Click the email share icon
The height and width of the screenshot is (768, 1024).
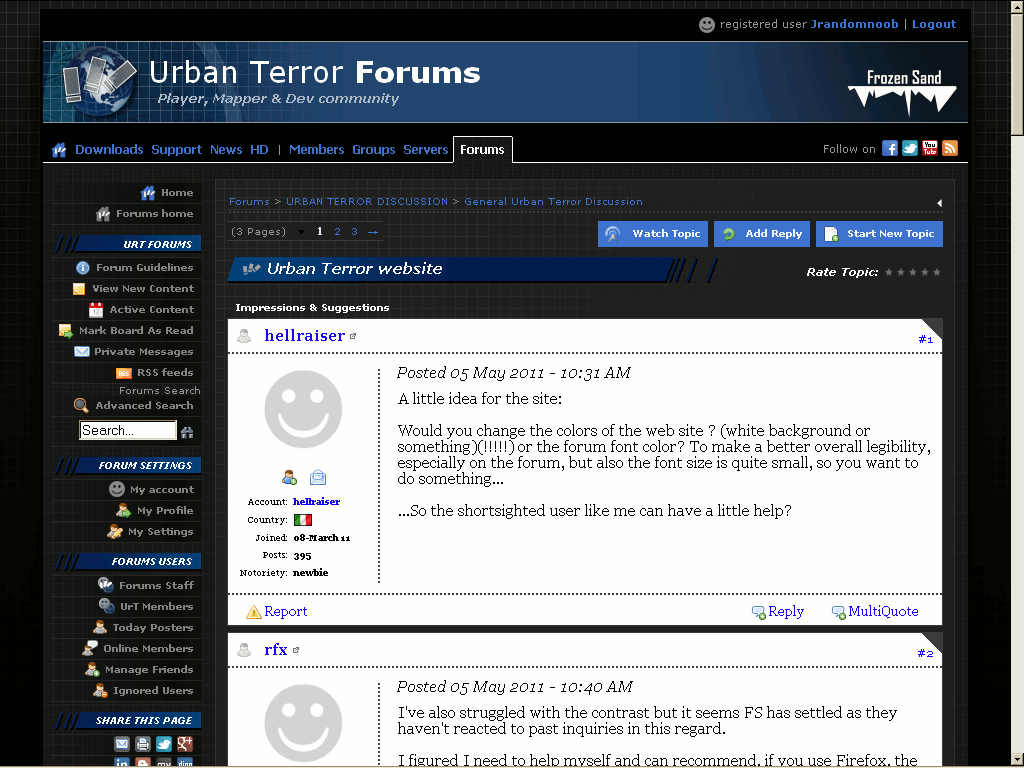click(x=122, y=744)
